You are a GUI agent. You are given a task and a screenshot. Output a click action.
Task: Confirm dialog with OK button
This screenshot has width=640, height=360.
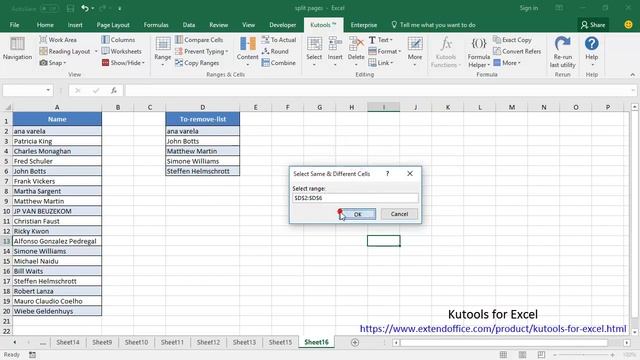tap(358, 214)
